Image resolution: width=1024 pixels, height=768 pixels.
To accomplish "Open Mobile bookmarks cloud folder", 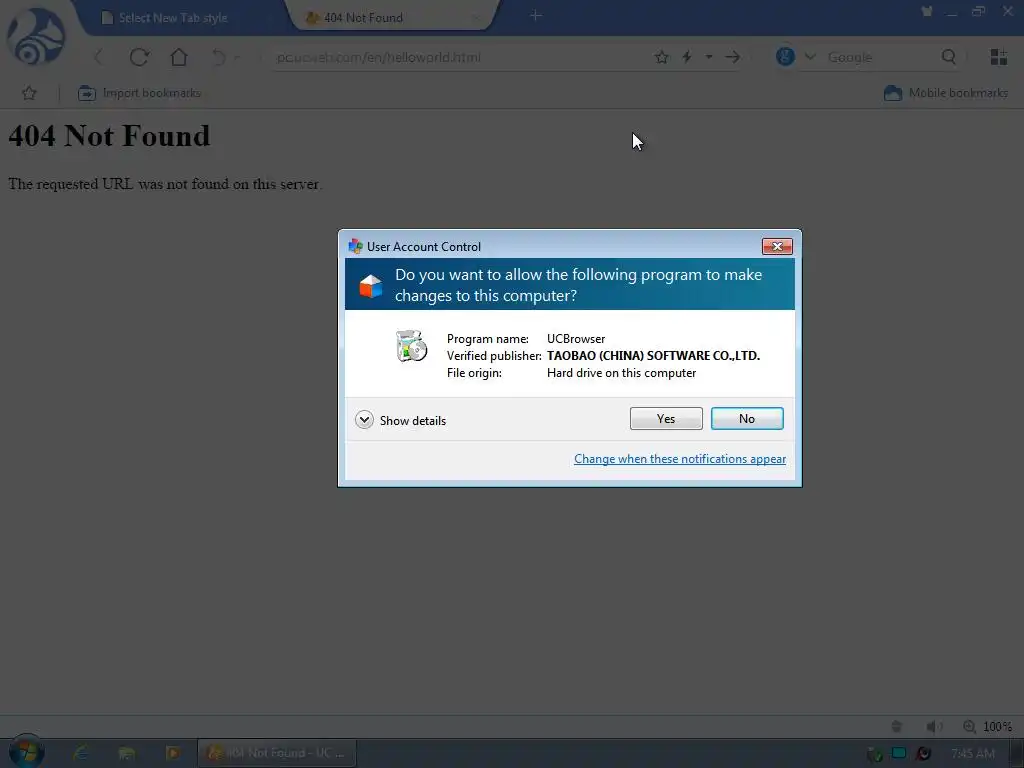I will 945,93.
